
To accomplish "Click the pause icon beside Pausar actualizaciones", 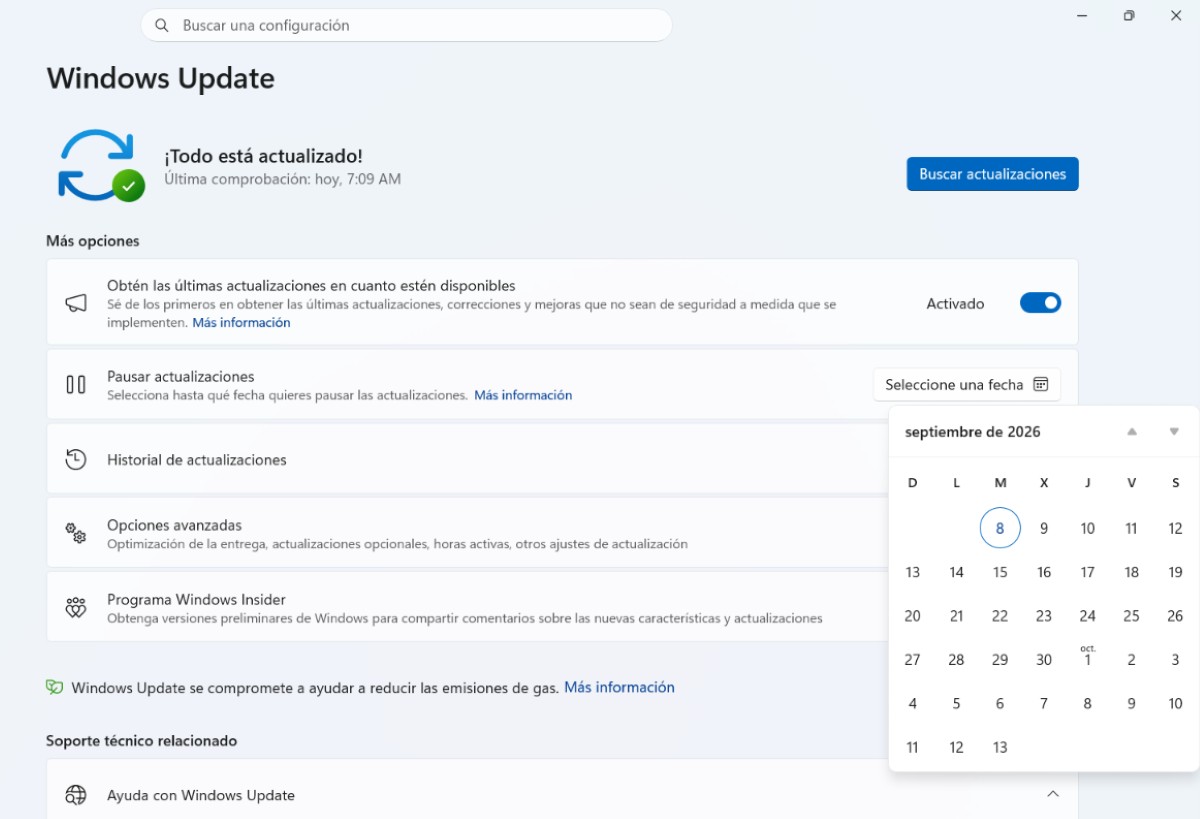I will coord(76,384).
